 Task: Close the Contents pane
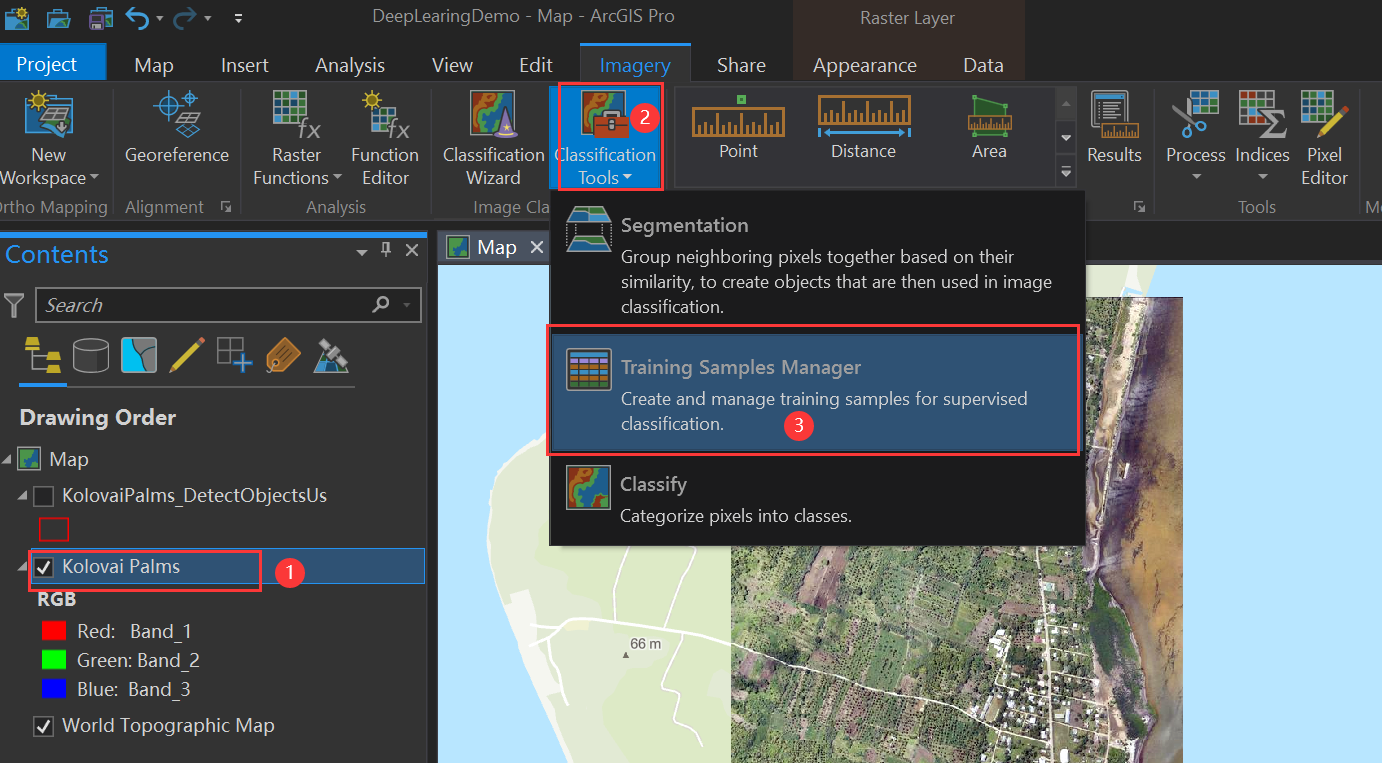[412, 251]
